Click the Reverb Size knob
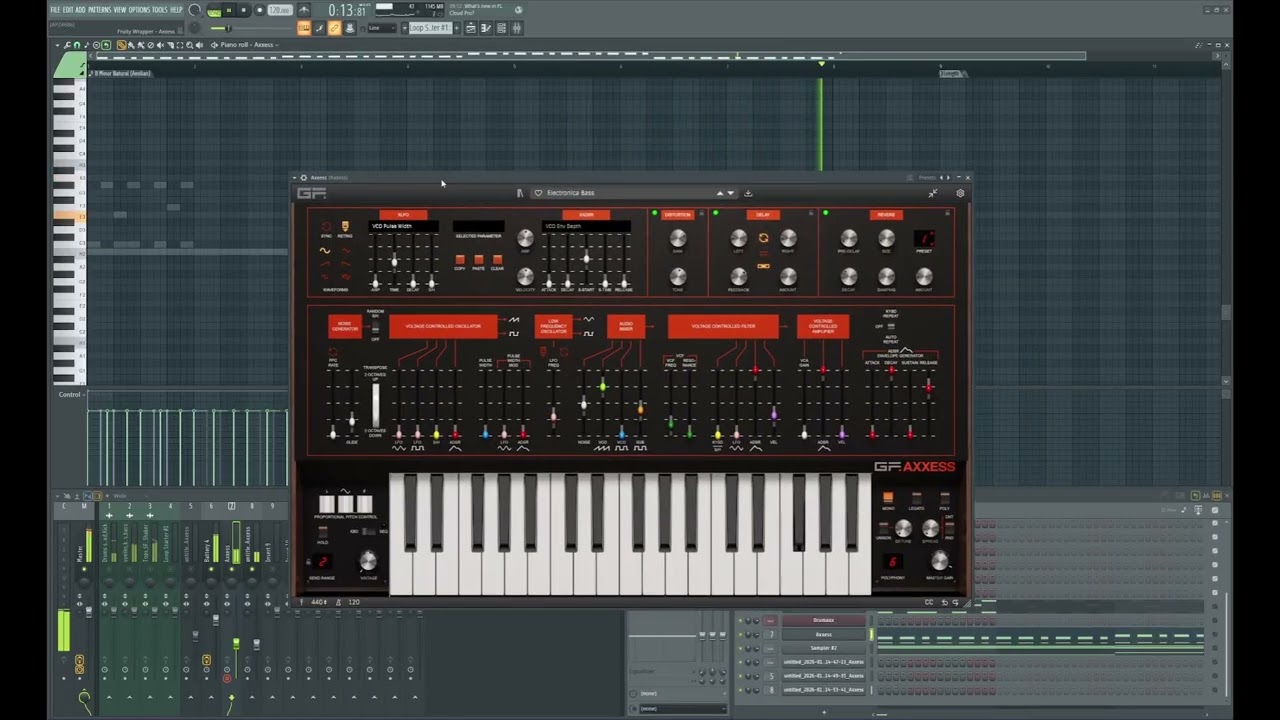Image resolution: width=1280 pixels, height=720 pixels. click(886, 238)
